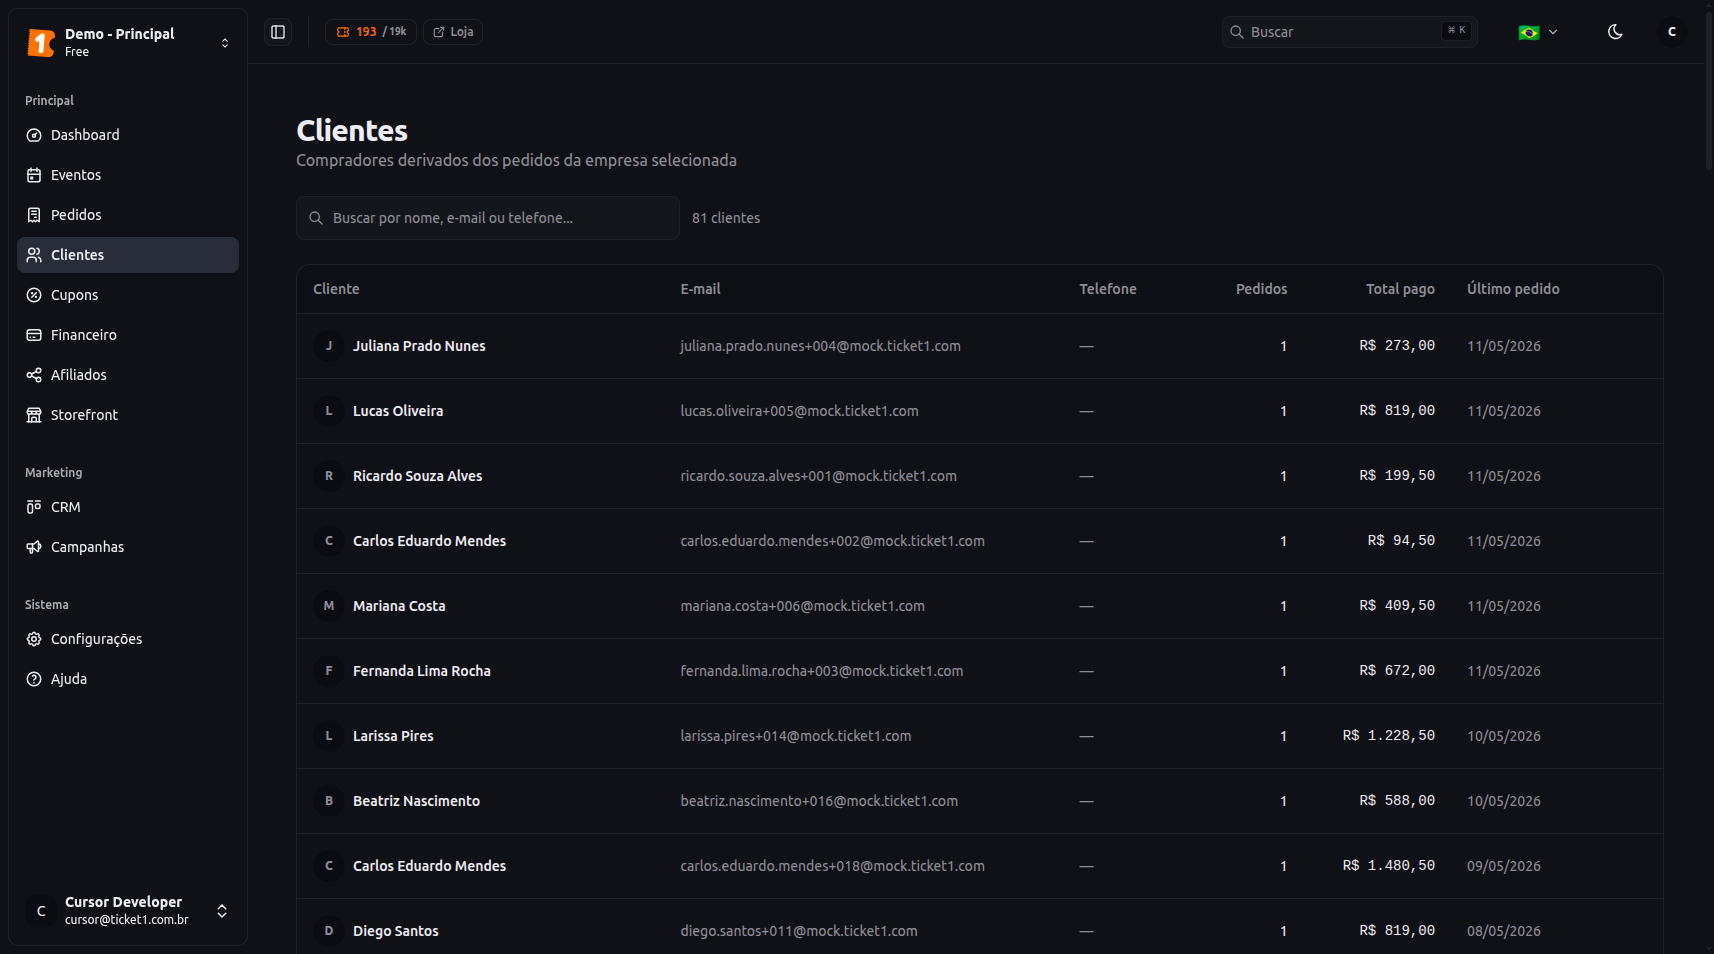Open the Cupons section
Screen dimensions: 1714x954
point(128,295)
